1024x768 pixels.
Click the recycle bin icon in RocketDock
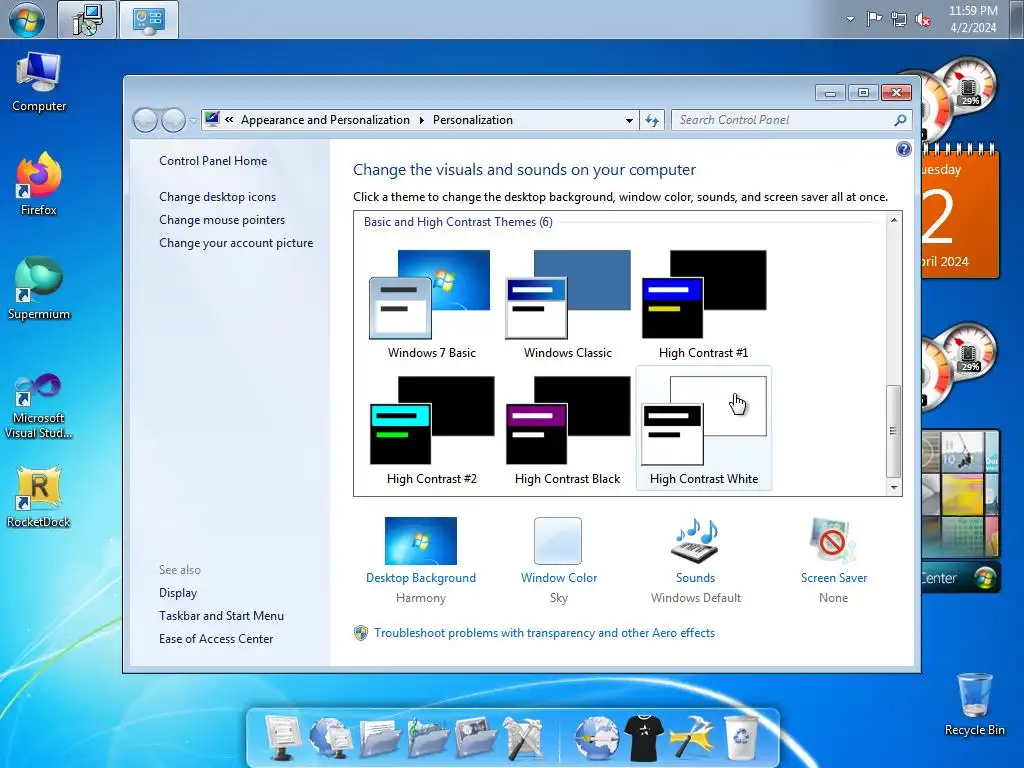tap(741, 738)
